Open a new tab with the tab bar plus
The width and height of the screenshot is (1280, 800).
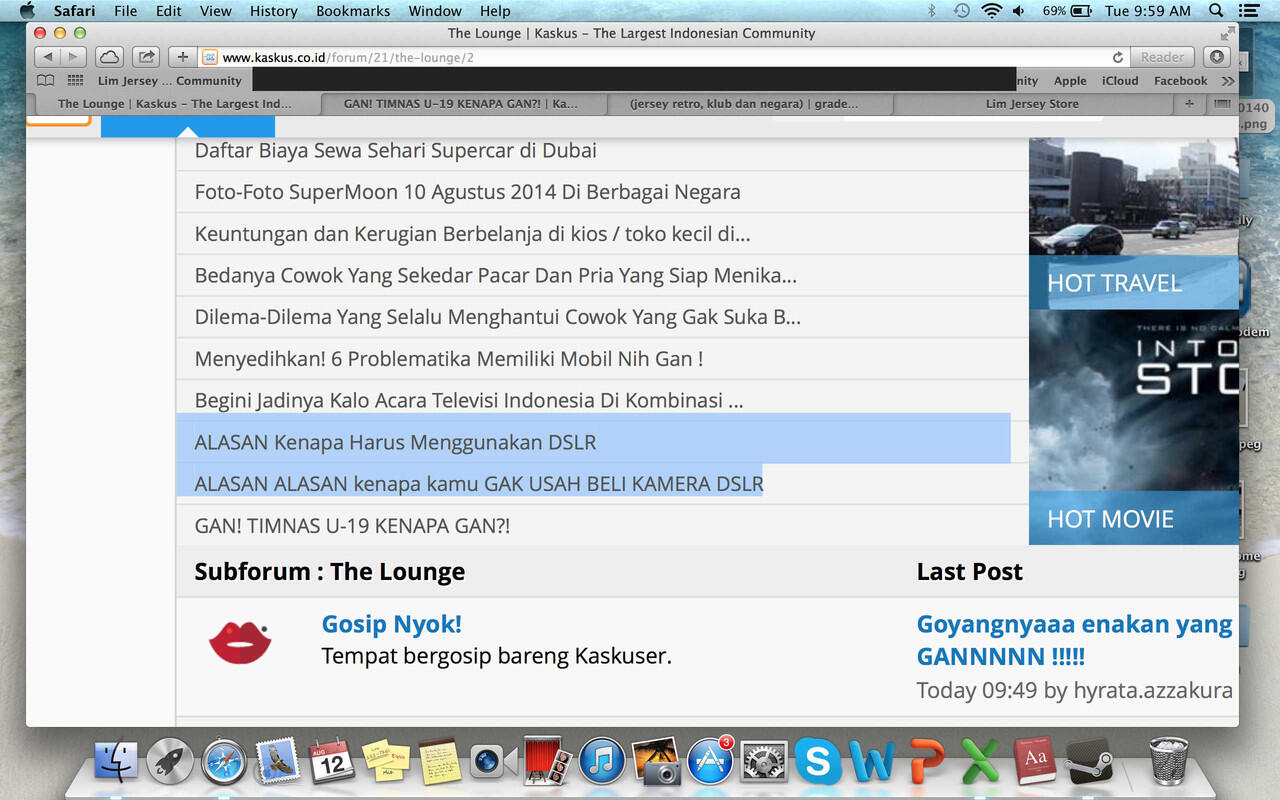pos(1189,104)
